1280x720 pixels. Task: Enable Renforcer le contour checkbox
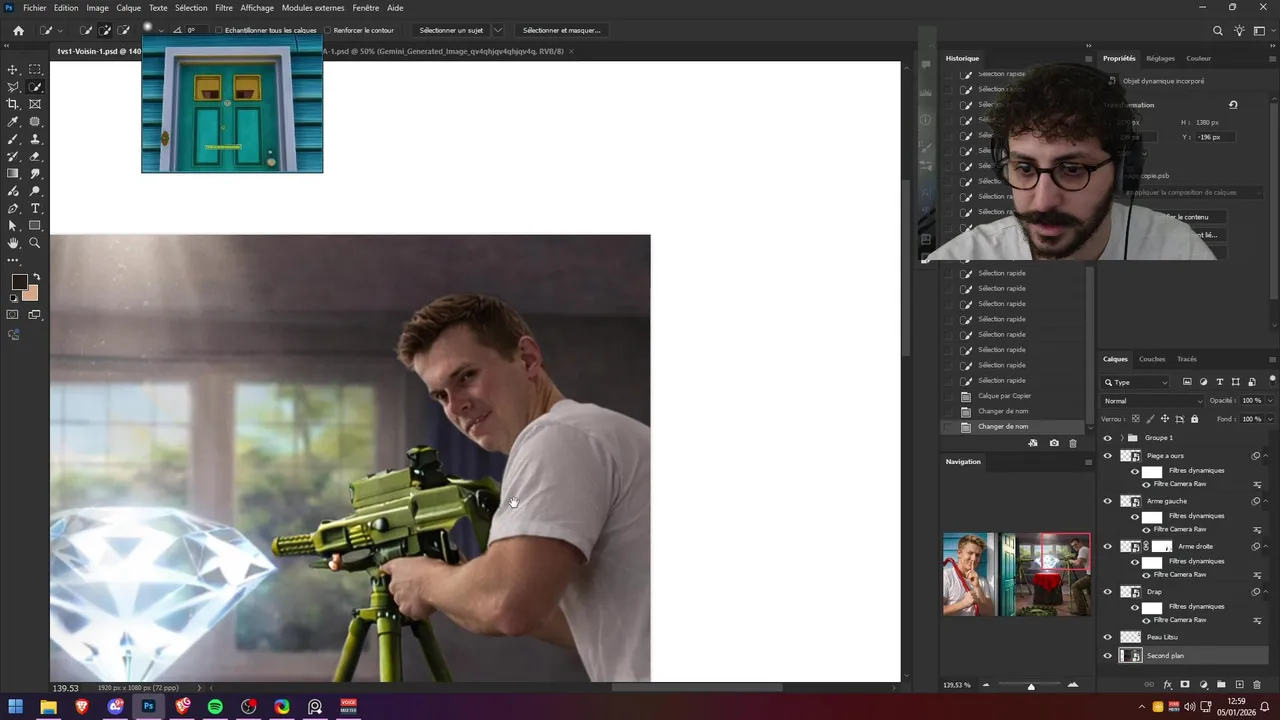coord(328,30)
